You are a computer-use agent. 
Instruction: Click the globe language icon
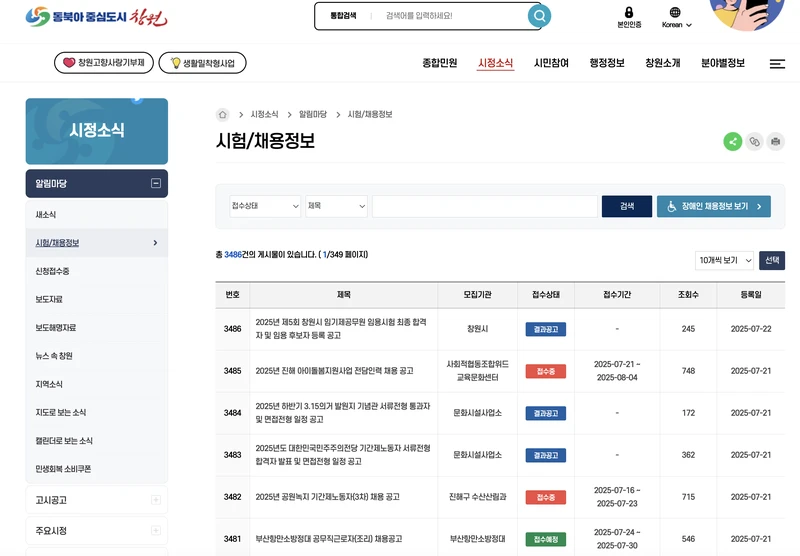pyautogui.click(x=675, y=12)
